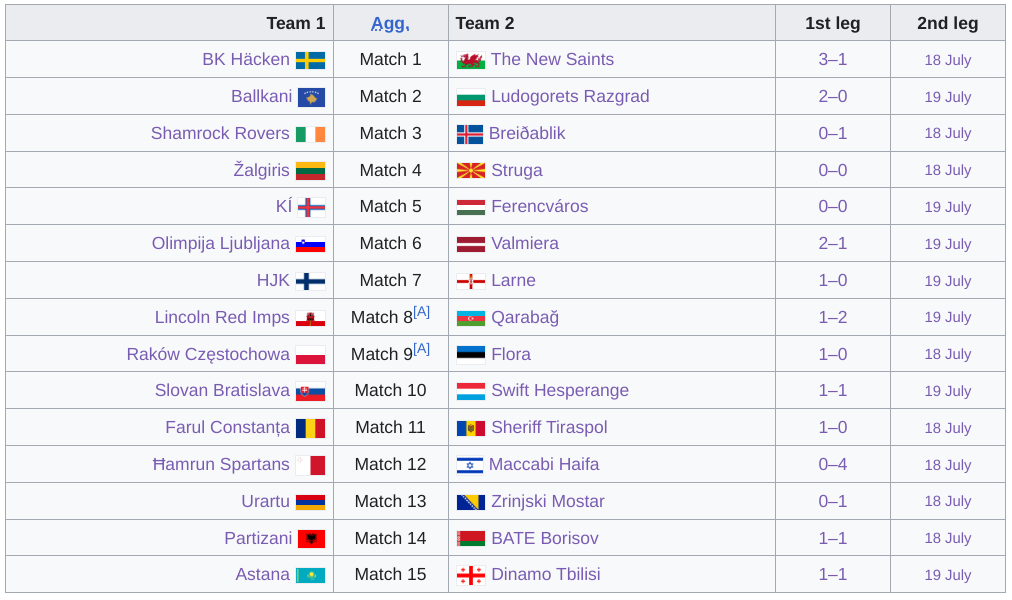
Task: Open the Zrinjski Mostar team link
Action: coord(547,502)
